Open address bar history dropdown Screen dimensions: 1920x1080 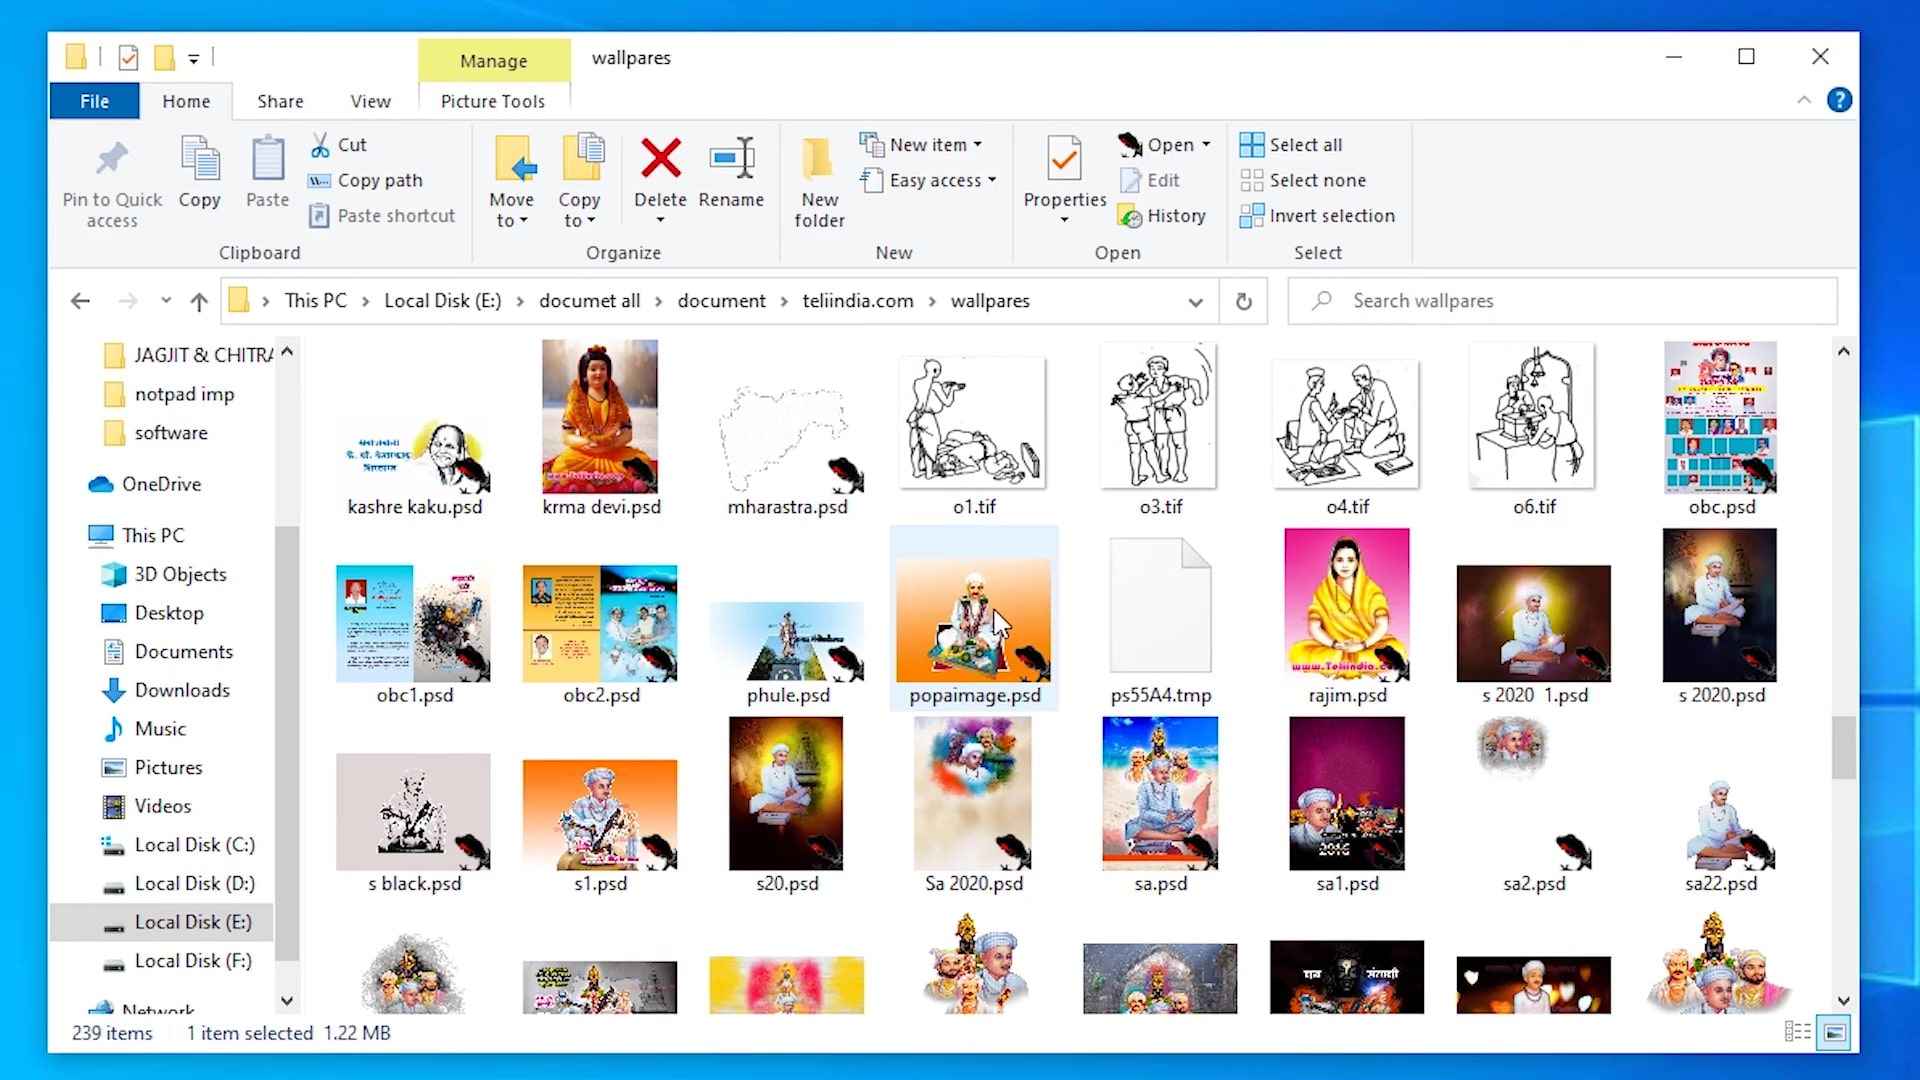[1195, 302]
